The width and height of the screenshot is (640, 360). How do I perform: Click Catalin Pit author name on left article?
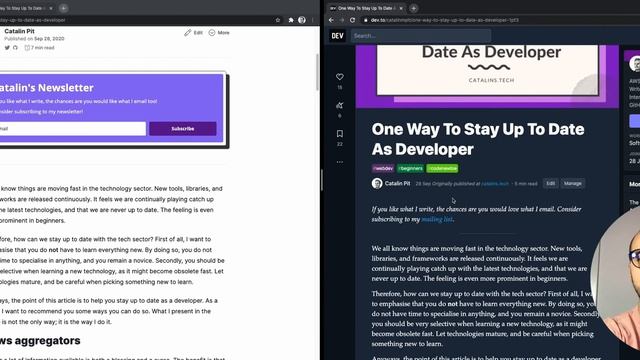tap(19, 31)
